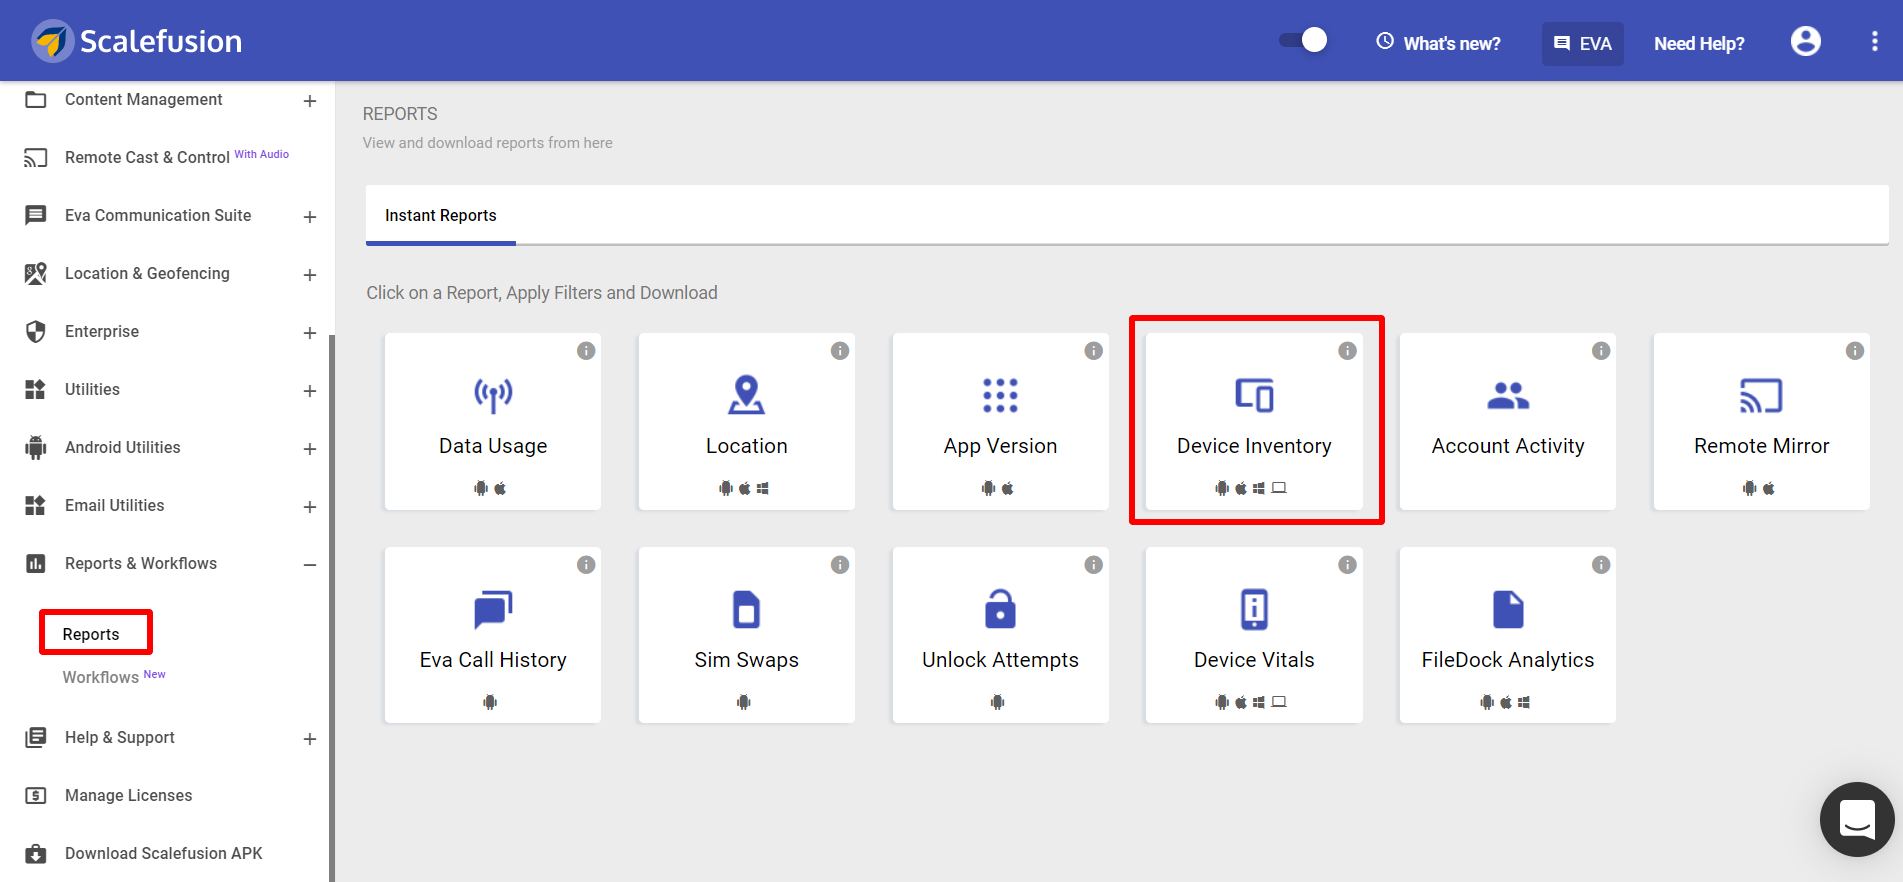1903x882 pixels.
Task: Show info for Eva Call History
Action: point(586,565)
